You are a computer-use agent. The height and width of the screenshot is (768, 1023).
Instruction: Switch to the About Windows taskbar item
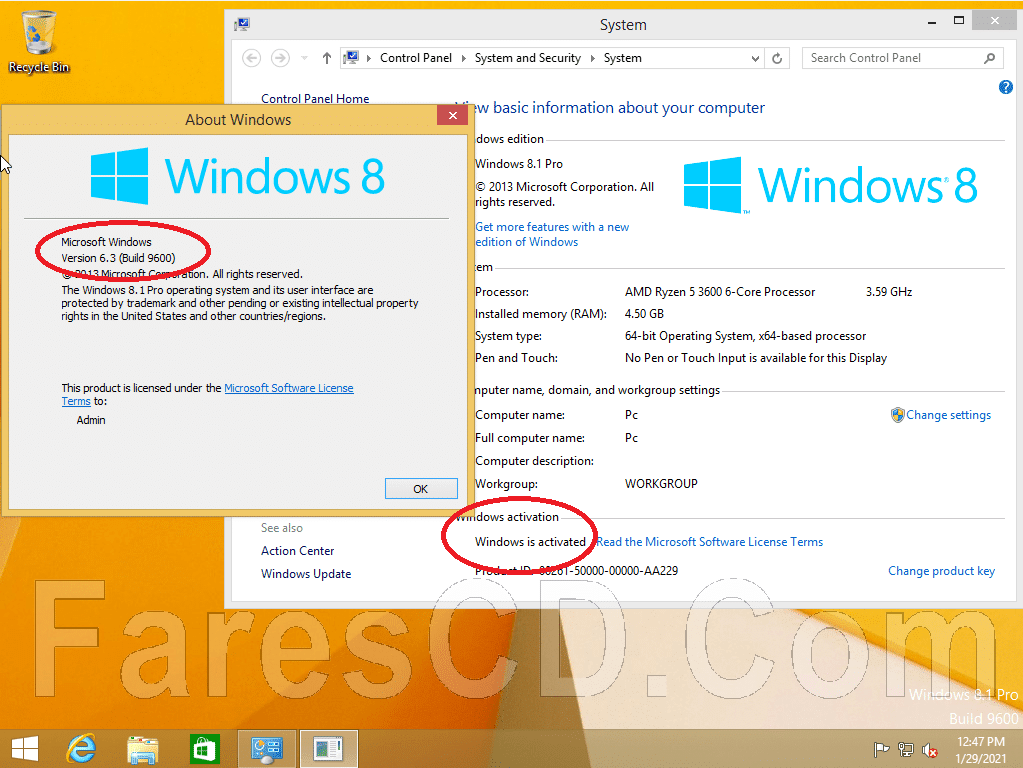click(x=328, y=749)
